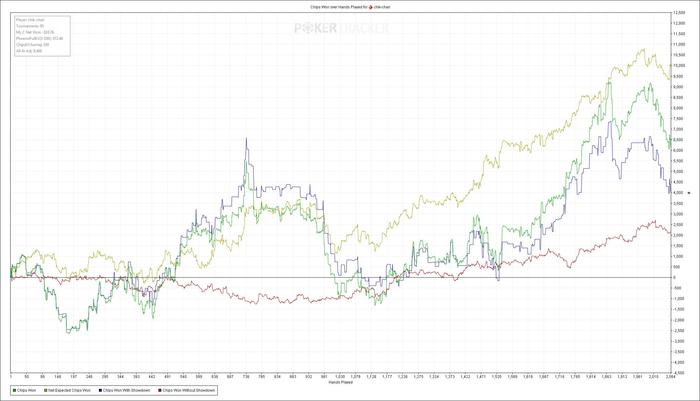Click the 'Chips Won With Showdown' legend entry
The image size is (700, 401).
[x=127, y=390]
